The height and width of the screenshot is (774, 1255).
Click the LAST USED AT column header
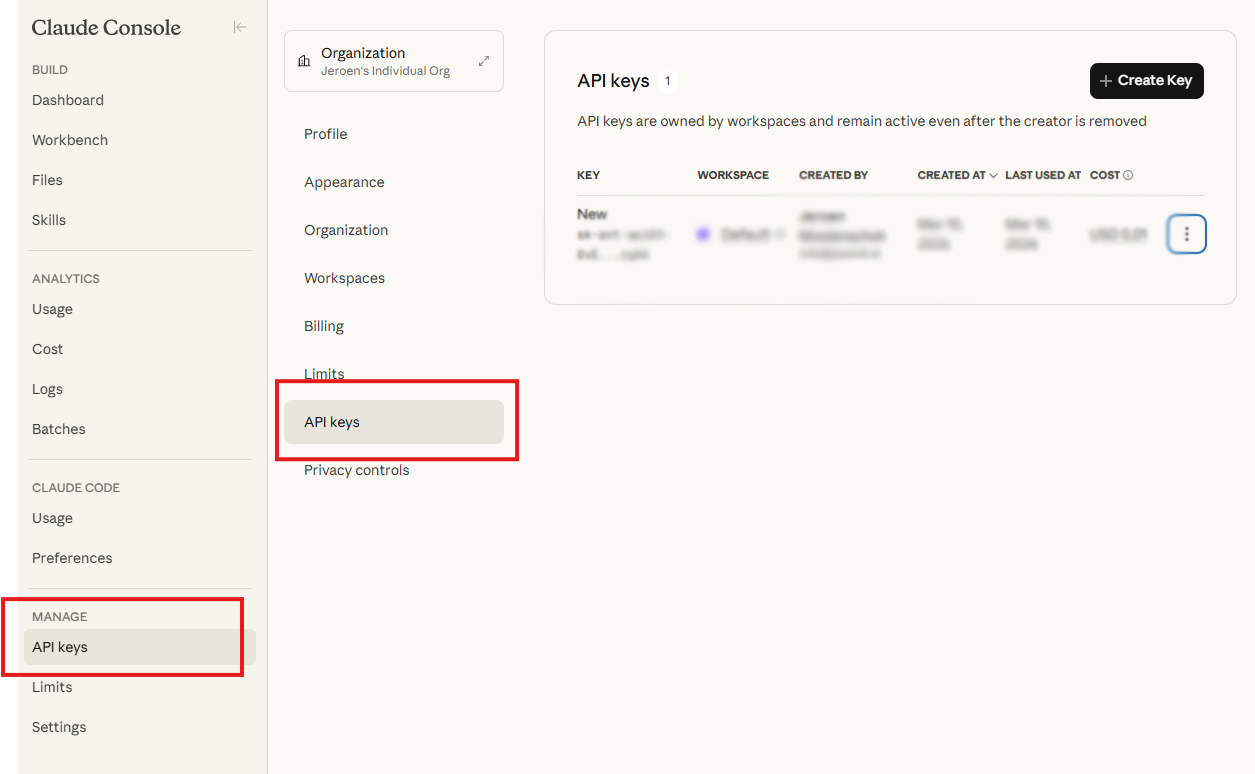(1043, 175)
